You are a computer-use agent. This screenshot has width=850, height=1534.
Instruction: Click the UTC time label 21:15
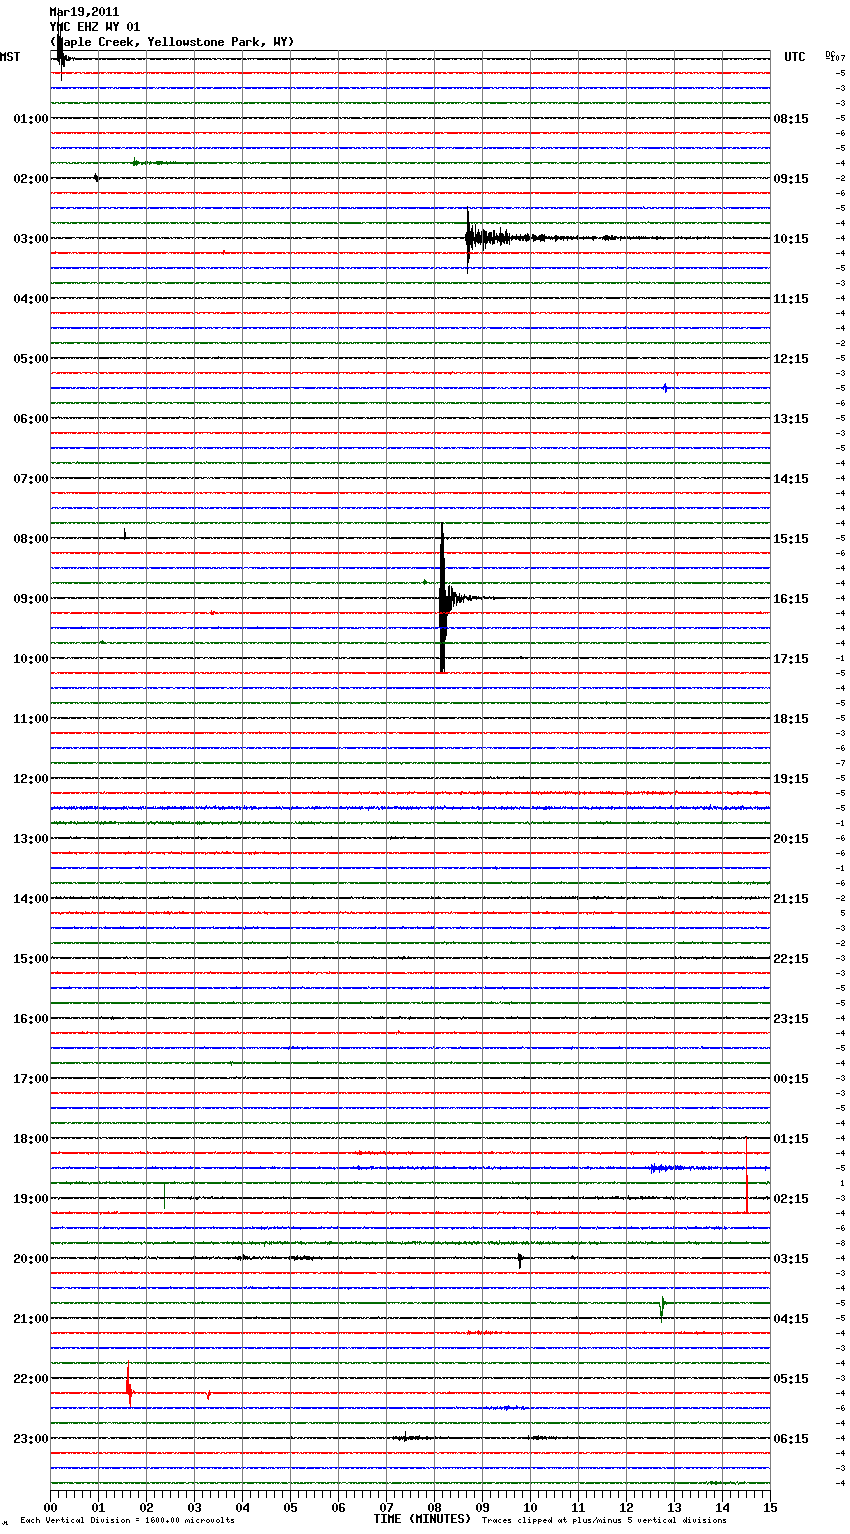point(791,899)
